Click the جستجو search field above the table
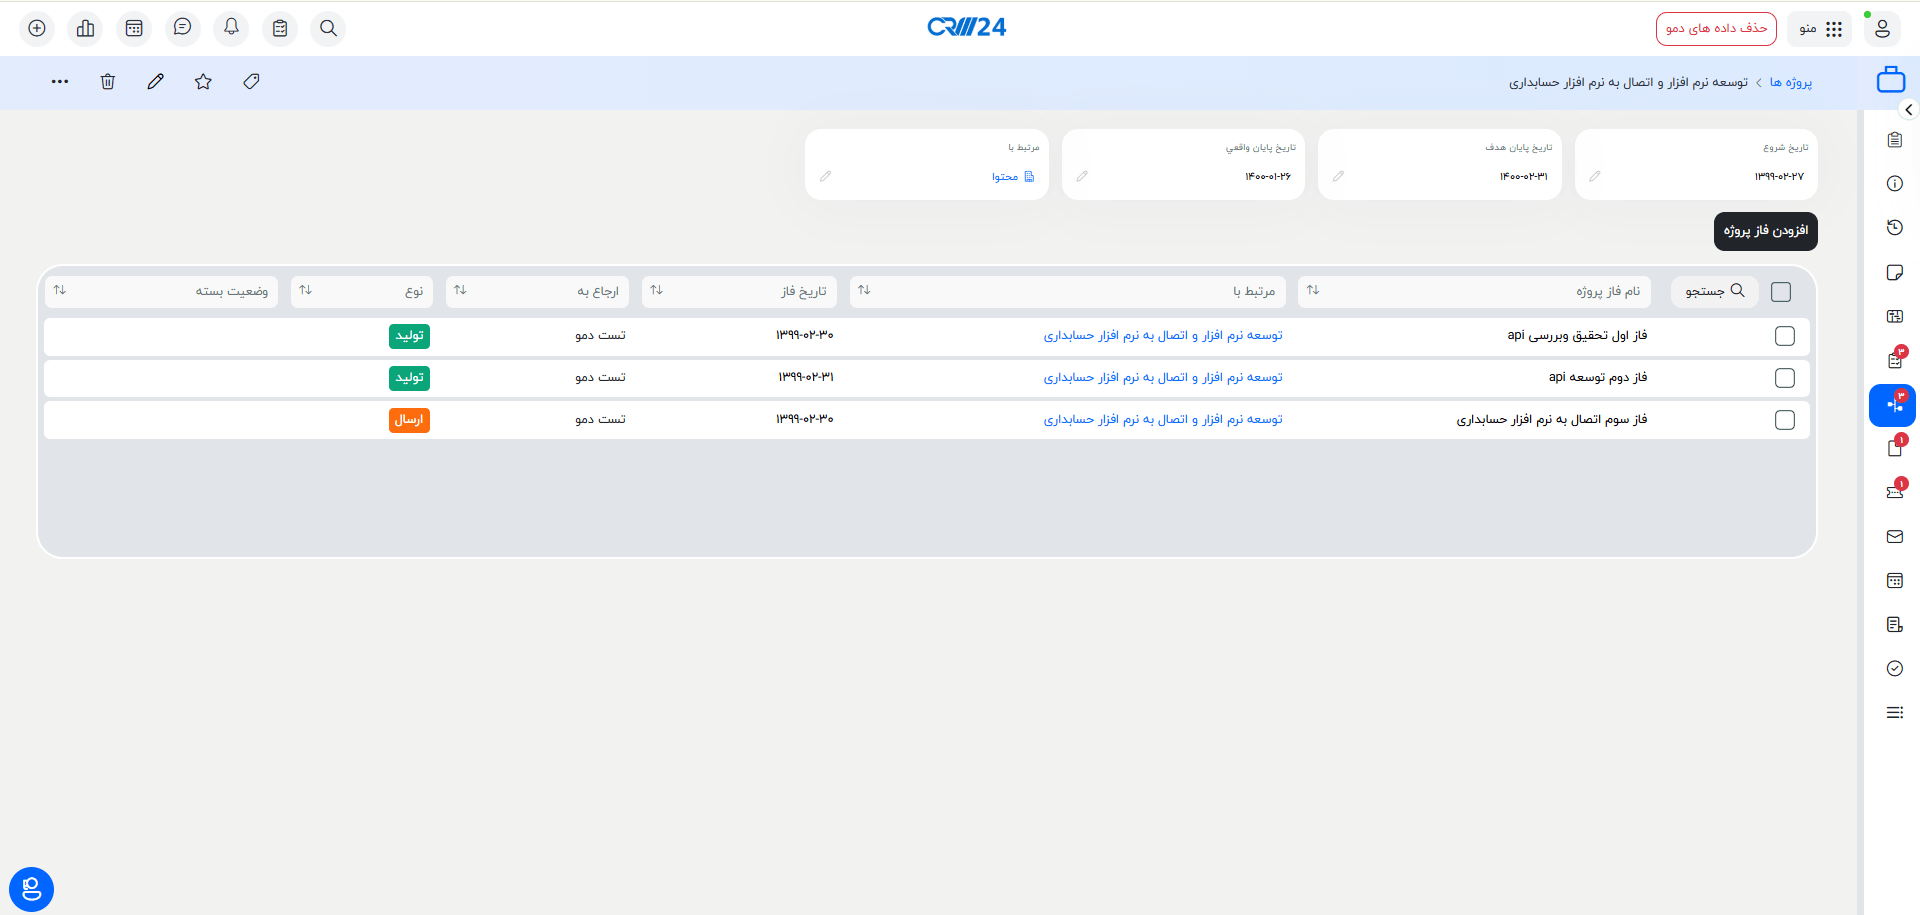1920x915 pixels. [1714, 291]
